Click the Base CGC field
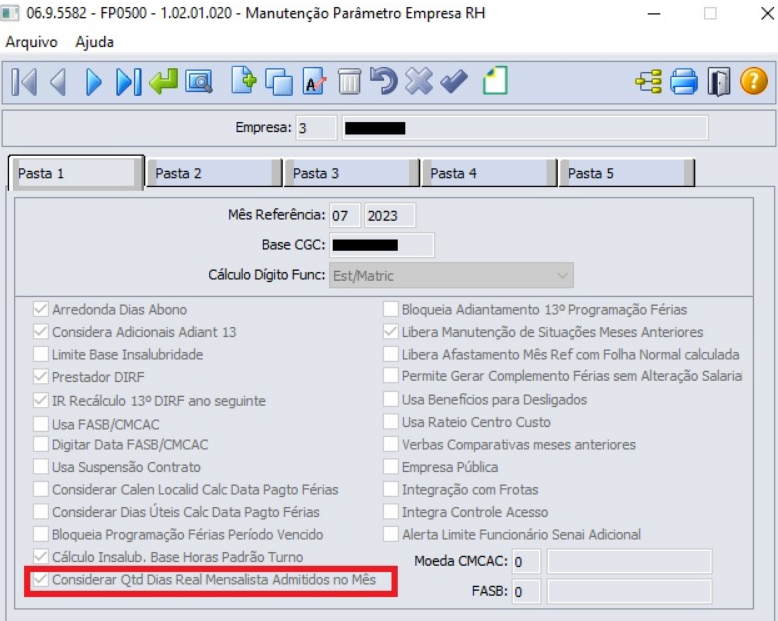This screenshot has height=621, width=778. pos(382,245)
